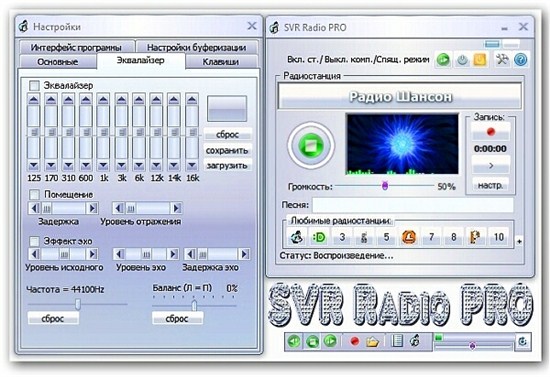Click the power off computer icon
550x377 pixels.
462,60
